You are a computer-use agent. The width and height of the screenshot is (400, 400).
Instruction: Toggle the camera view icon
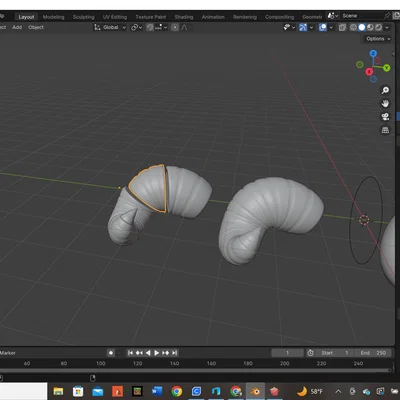pyautogui.click(x=385, y=117)
